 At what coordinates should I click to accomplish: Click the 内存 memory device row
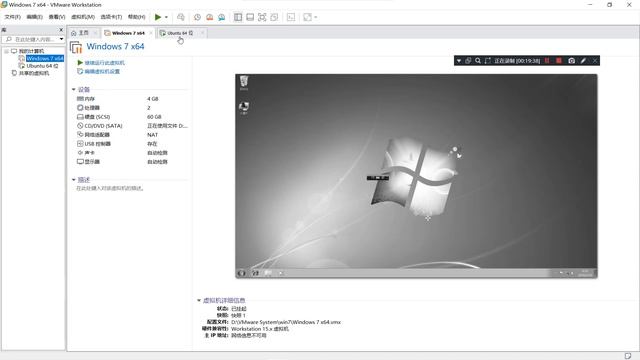click(132, 99)
